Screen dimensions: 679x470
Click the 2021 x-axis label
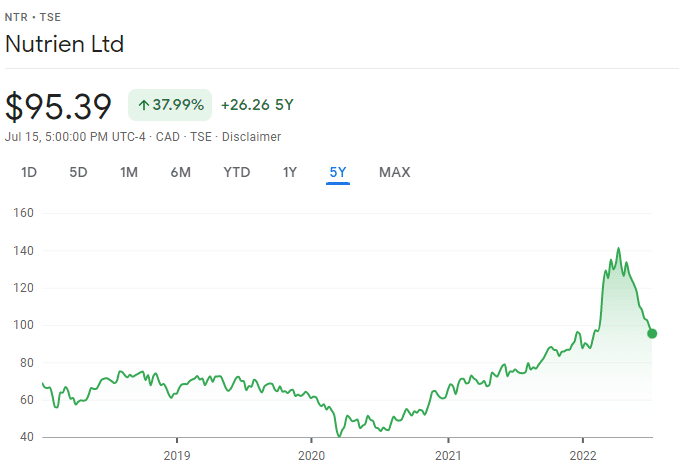(448, 456)
